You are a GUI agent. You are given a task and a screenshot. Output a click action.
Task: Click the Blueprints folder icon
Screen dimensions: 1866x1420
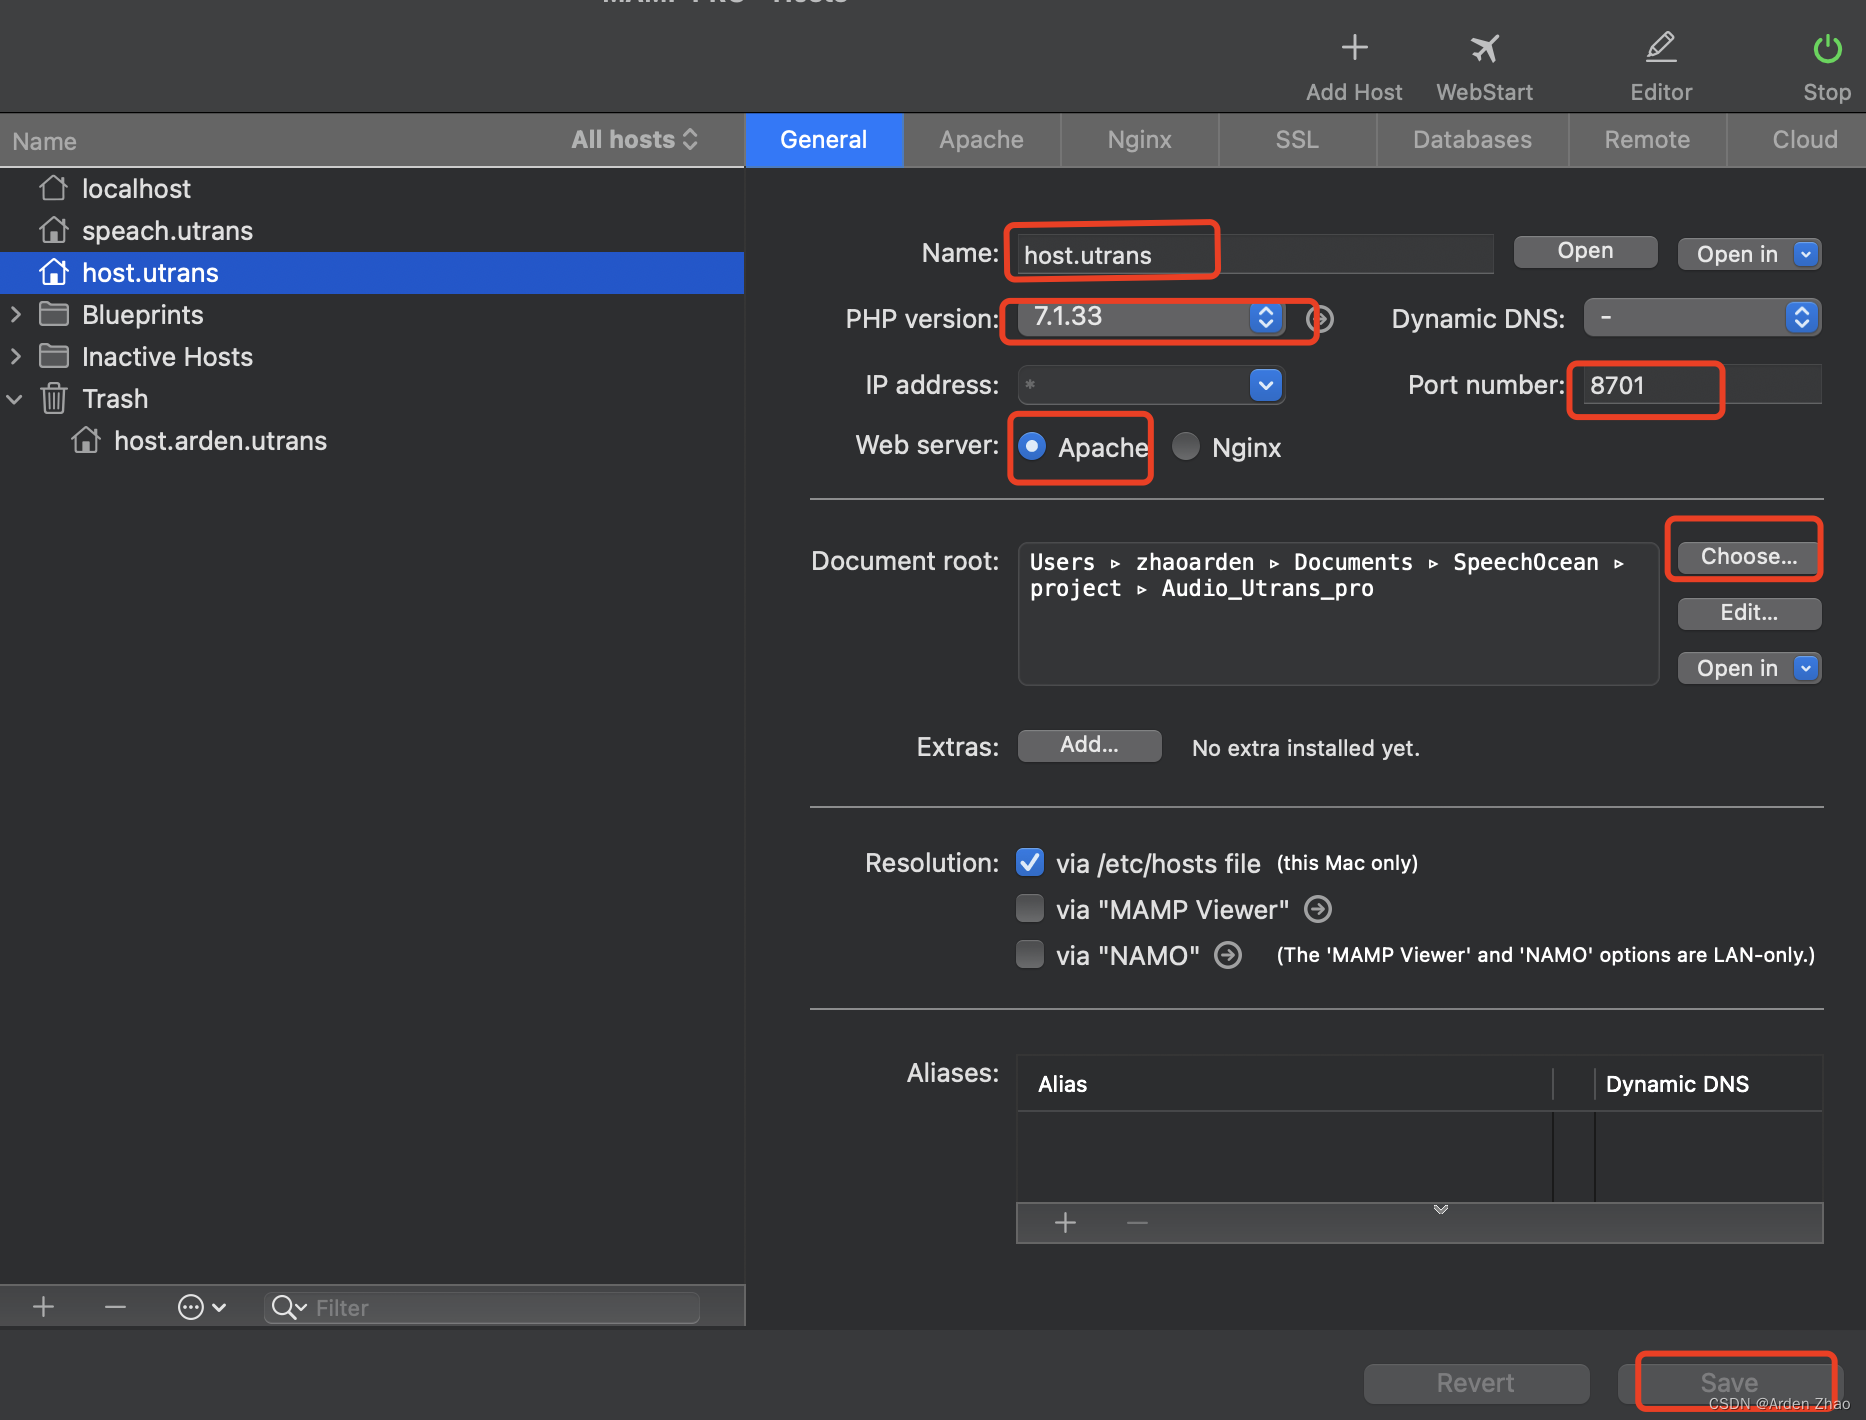pos(54,314)
